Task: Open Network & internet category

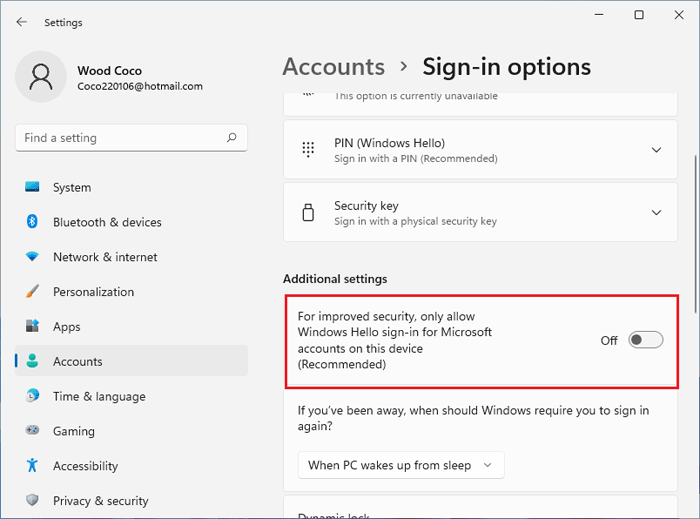Action: coord(131,257)
